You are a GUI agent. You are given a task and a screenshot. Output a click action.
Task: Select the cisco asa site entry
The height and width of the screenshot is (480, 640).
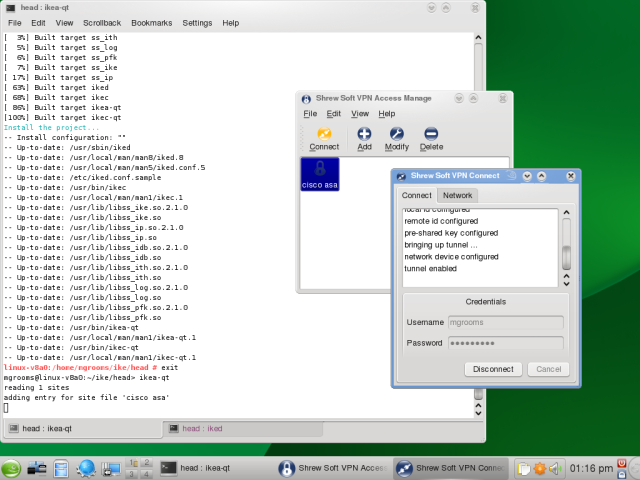point(319,173)
